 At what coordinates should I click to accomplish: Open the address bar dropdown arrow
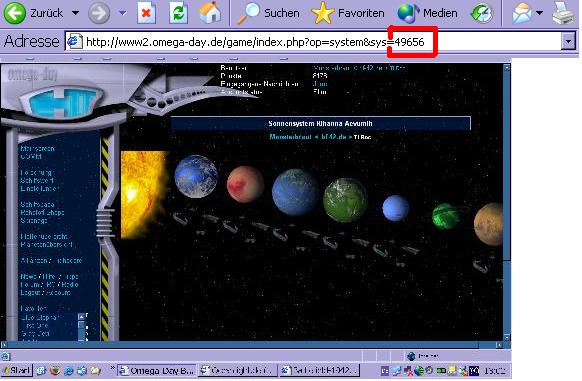[568, 42]
